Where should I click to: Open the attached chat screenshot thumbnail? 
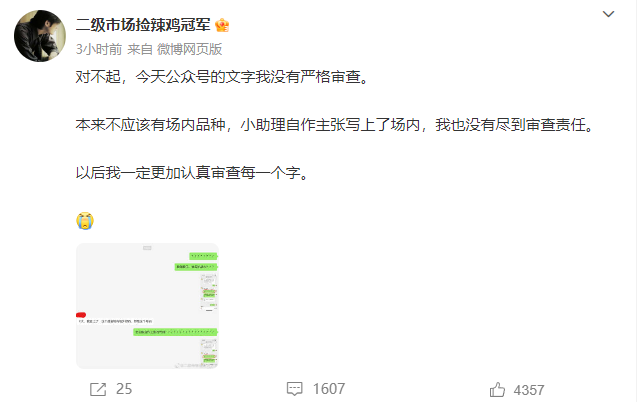(x=147, y=306)
